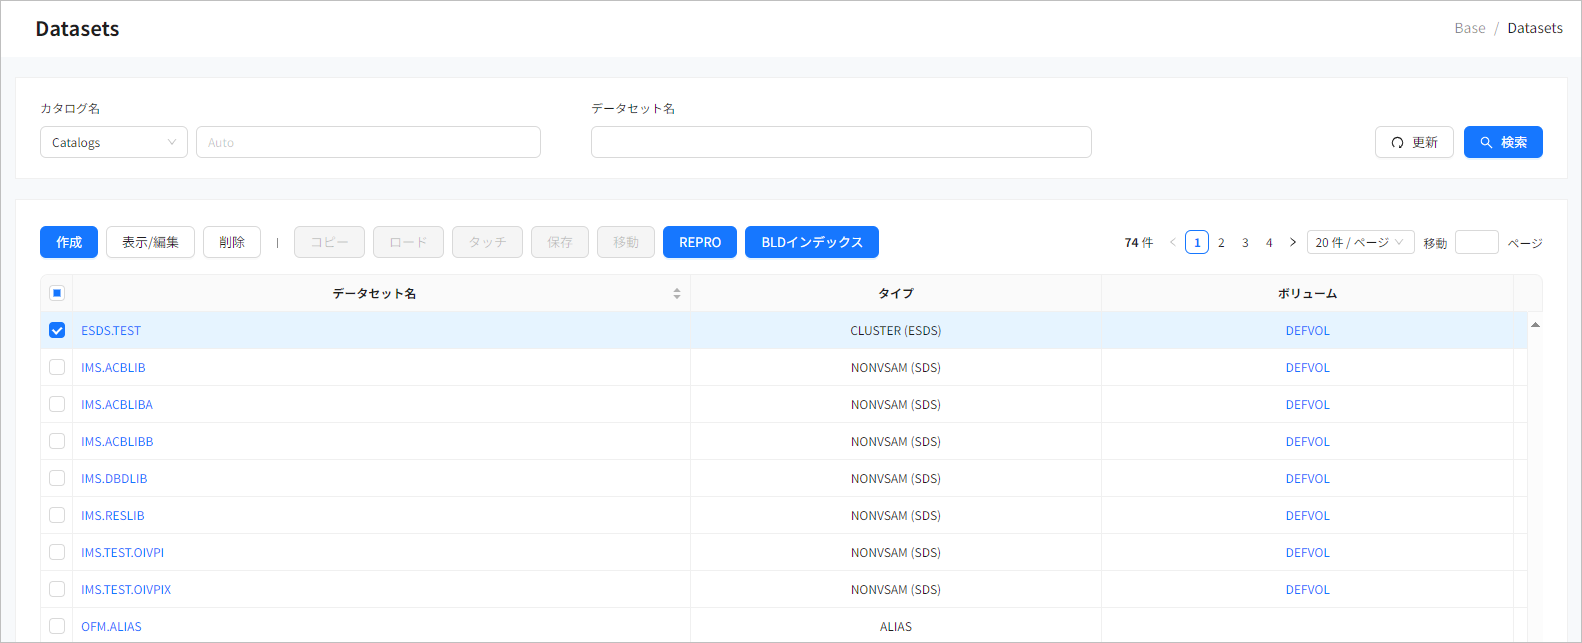Click the 作成 create button
Viewport: 1582px width, 643px height.
[69, 242]
